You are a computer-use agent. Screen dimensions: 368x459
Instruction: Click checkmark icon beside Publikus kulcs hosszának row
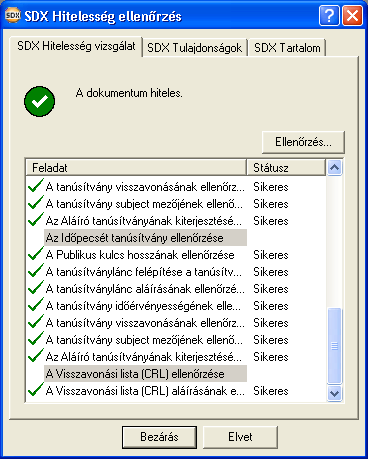(36, 254)
